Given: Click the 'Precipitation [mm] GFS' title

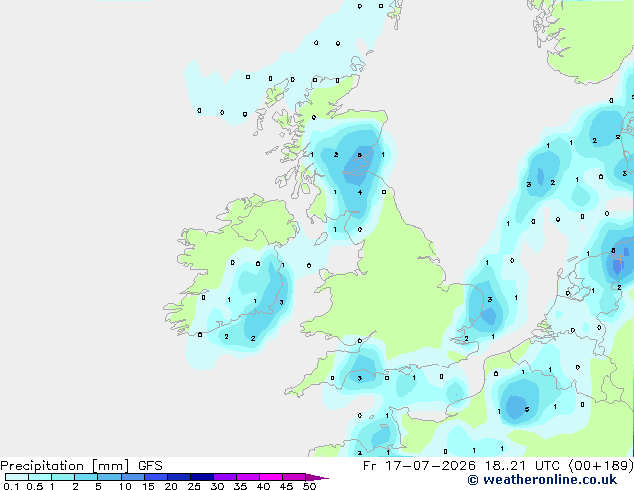Looking at the screenshot, I should [81, 466].
